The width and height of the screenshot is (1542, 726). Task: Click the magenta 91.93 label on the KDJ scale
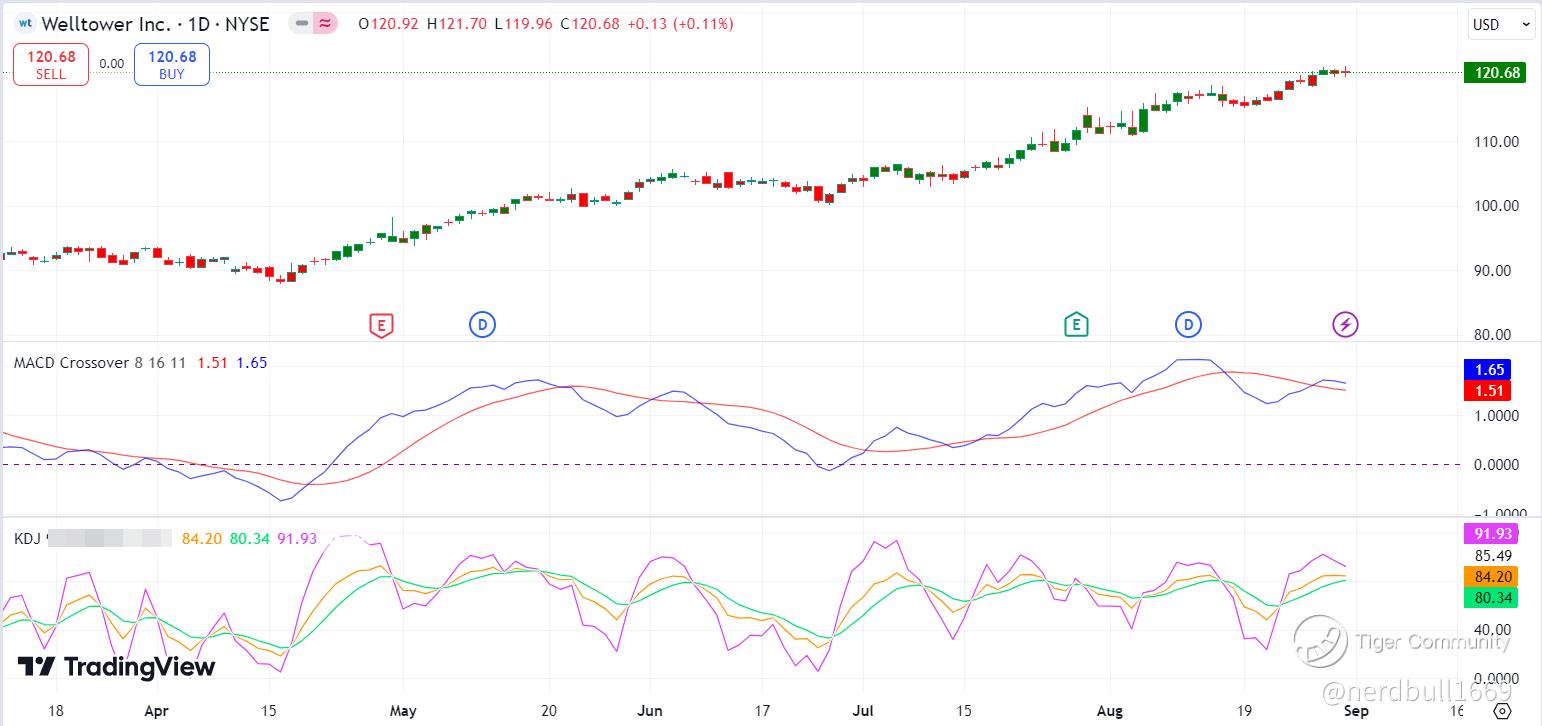coord(1490,533)
